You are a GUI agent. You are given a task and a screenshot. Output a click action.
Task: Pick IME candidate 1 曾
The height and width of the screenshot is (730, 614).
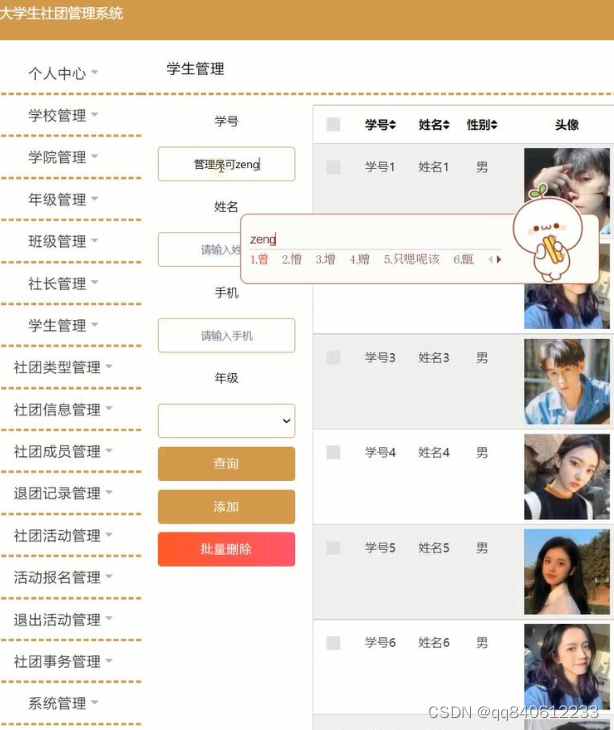pyautogui.click(x=259, y=259)
